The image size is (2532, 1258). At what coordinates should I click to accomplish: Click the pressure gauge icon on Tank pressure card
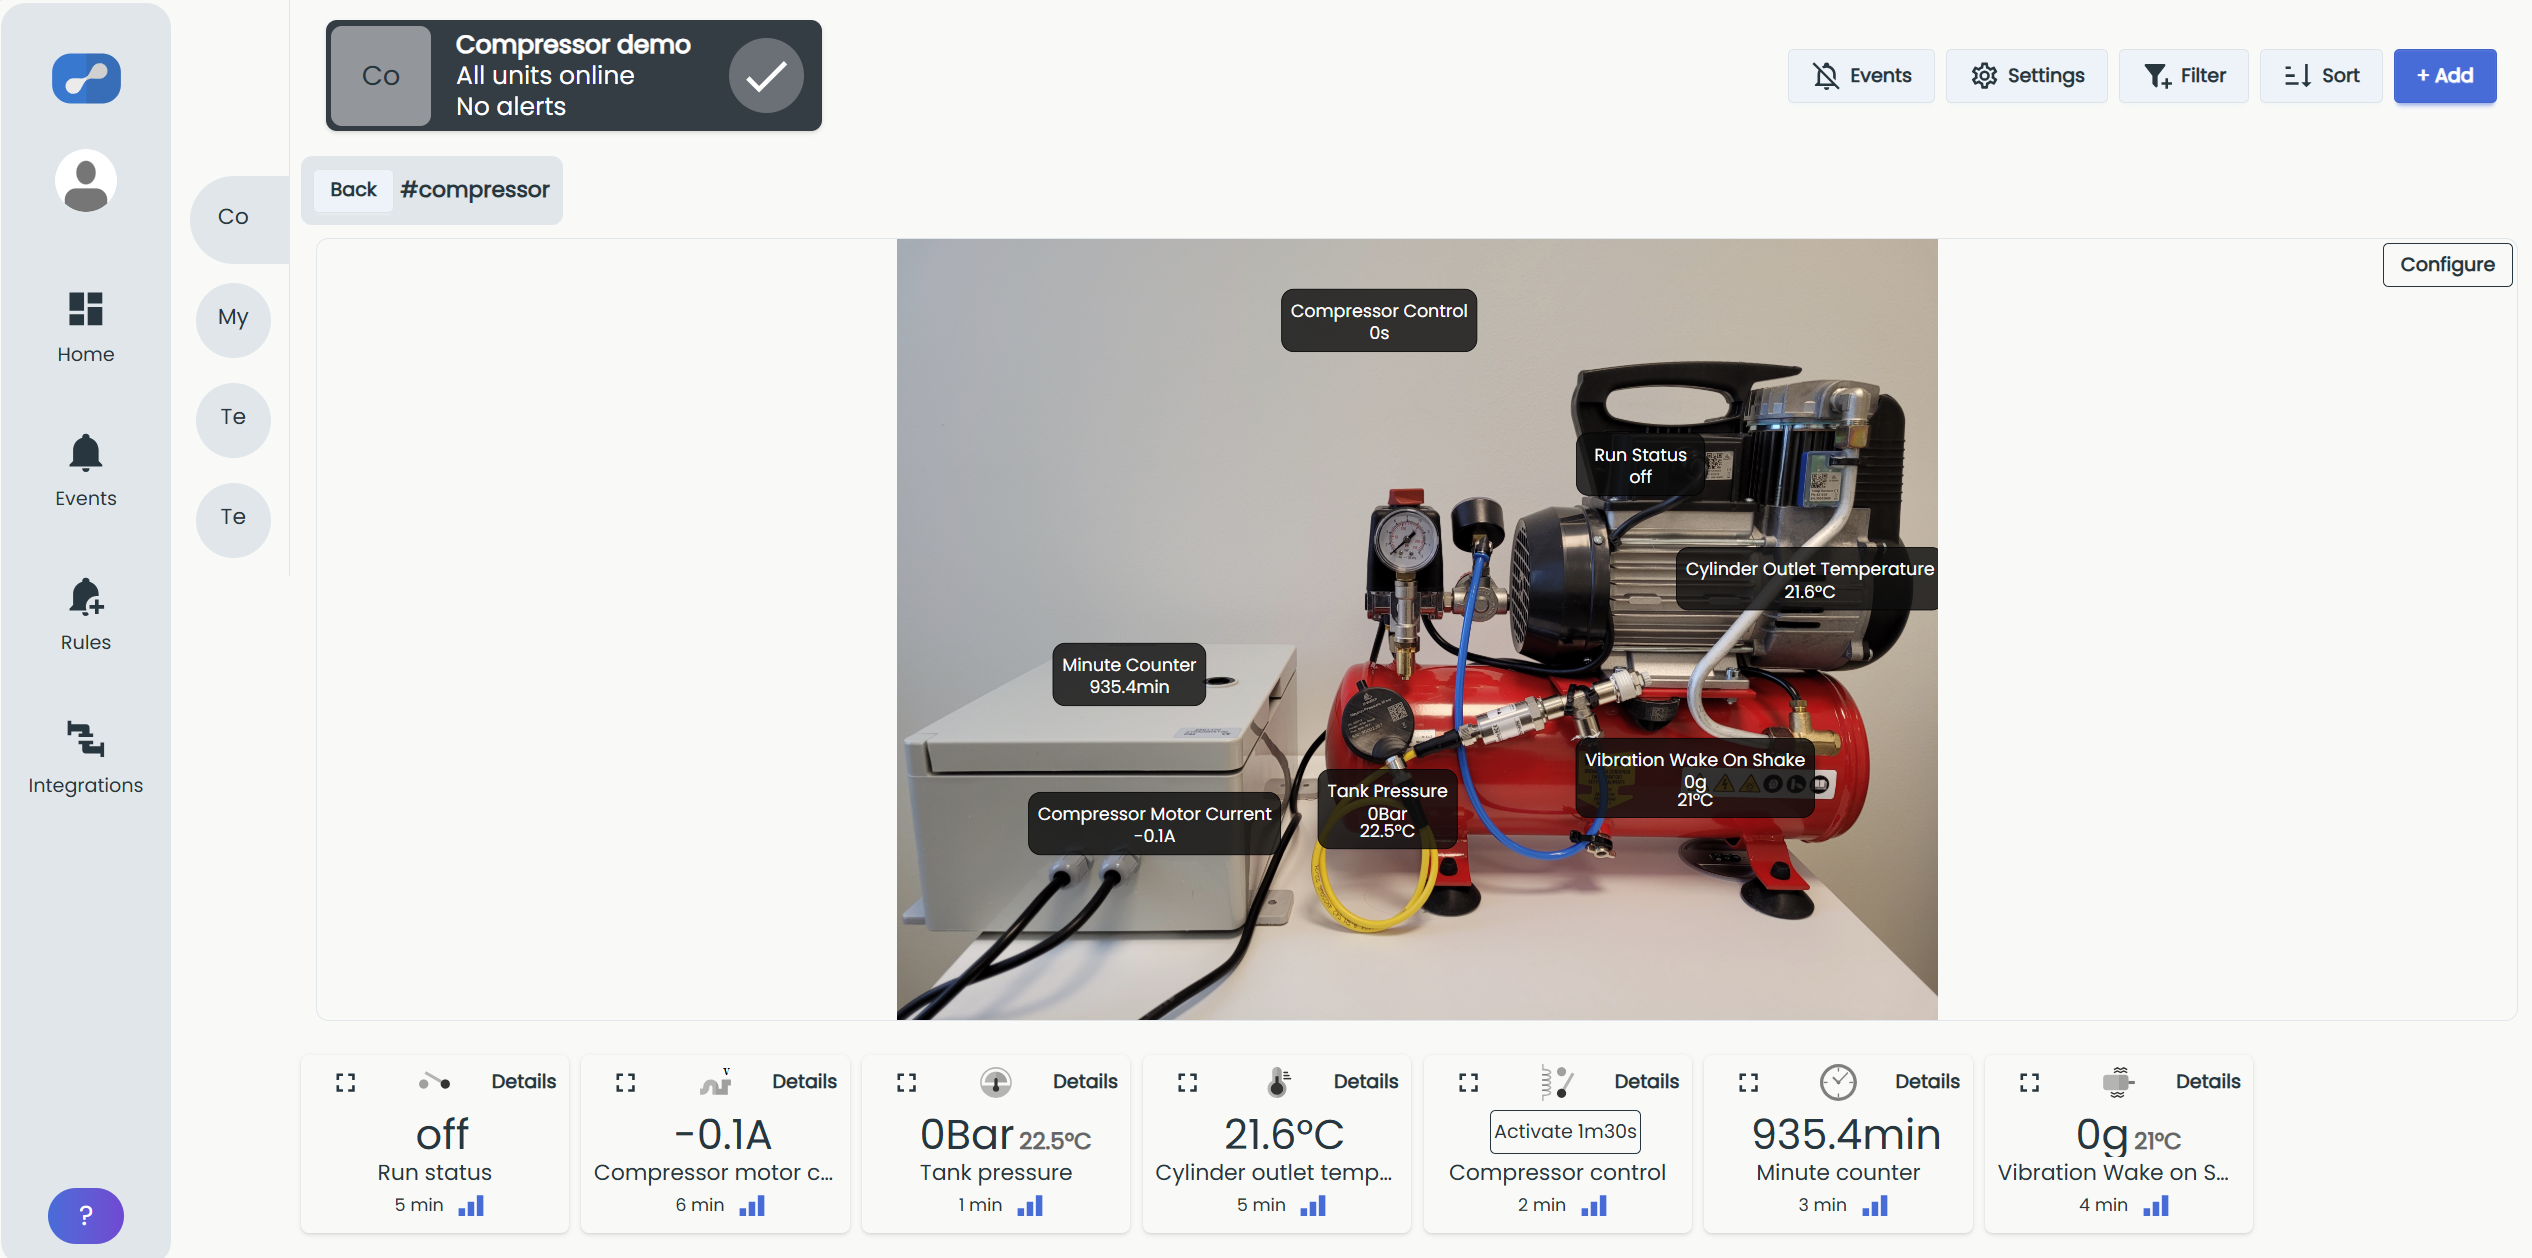[995, 1082]
